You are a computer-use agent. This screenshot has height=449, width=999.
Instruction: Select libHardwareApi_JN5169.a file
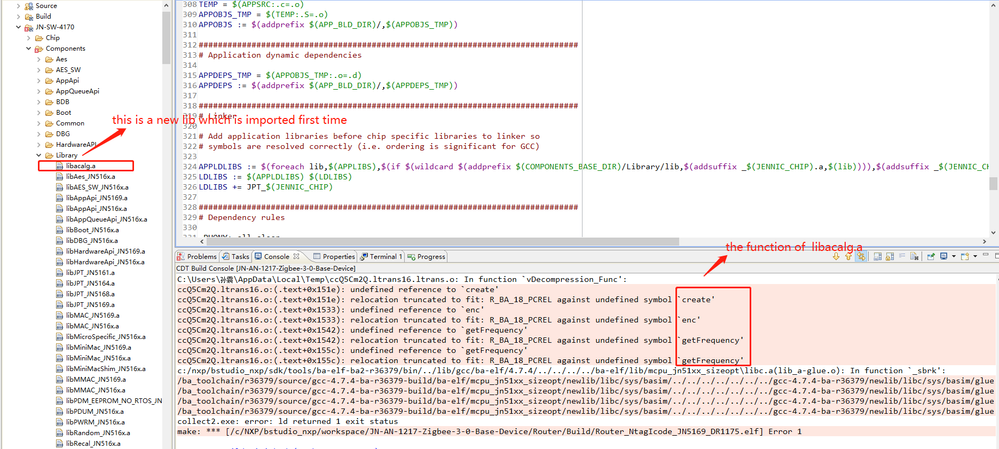coord(101,252)
